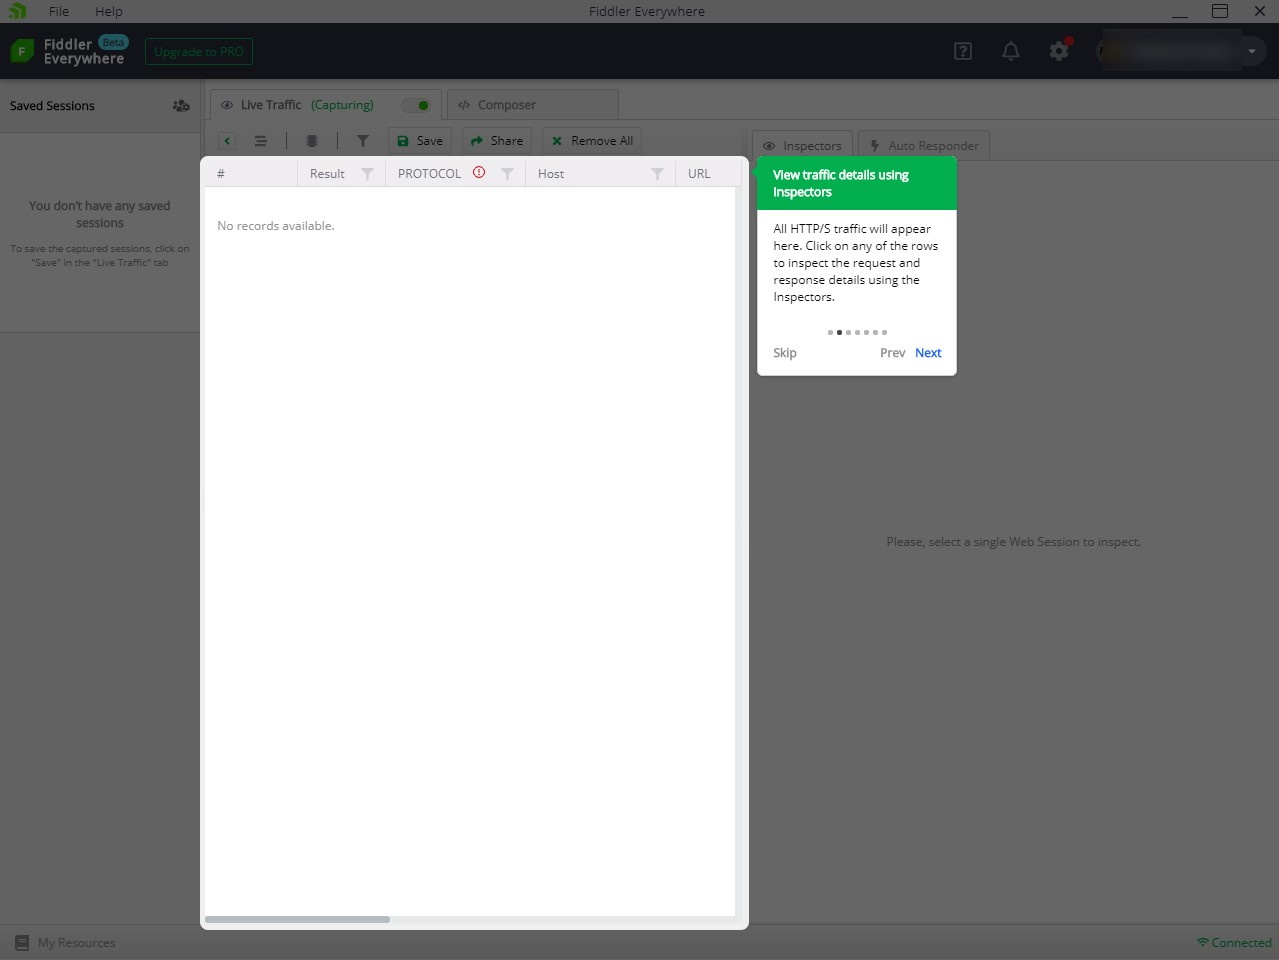
Task: Click the My Resources icon
Action: 22,942
